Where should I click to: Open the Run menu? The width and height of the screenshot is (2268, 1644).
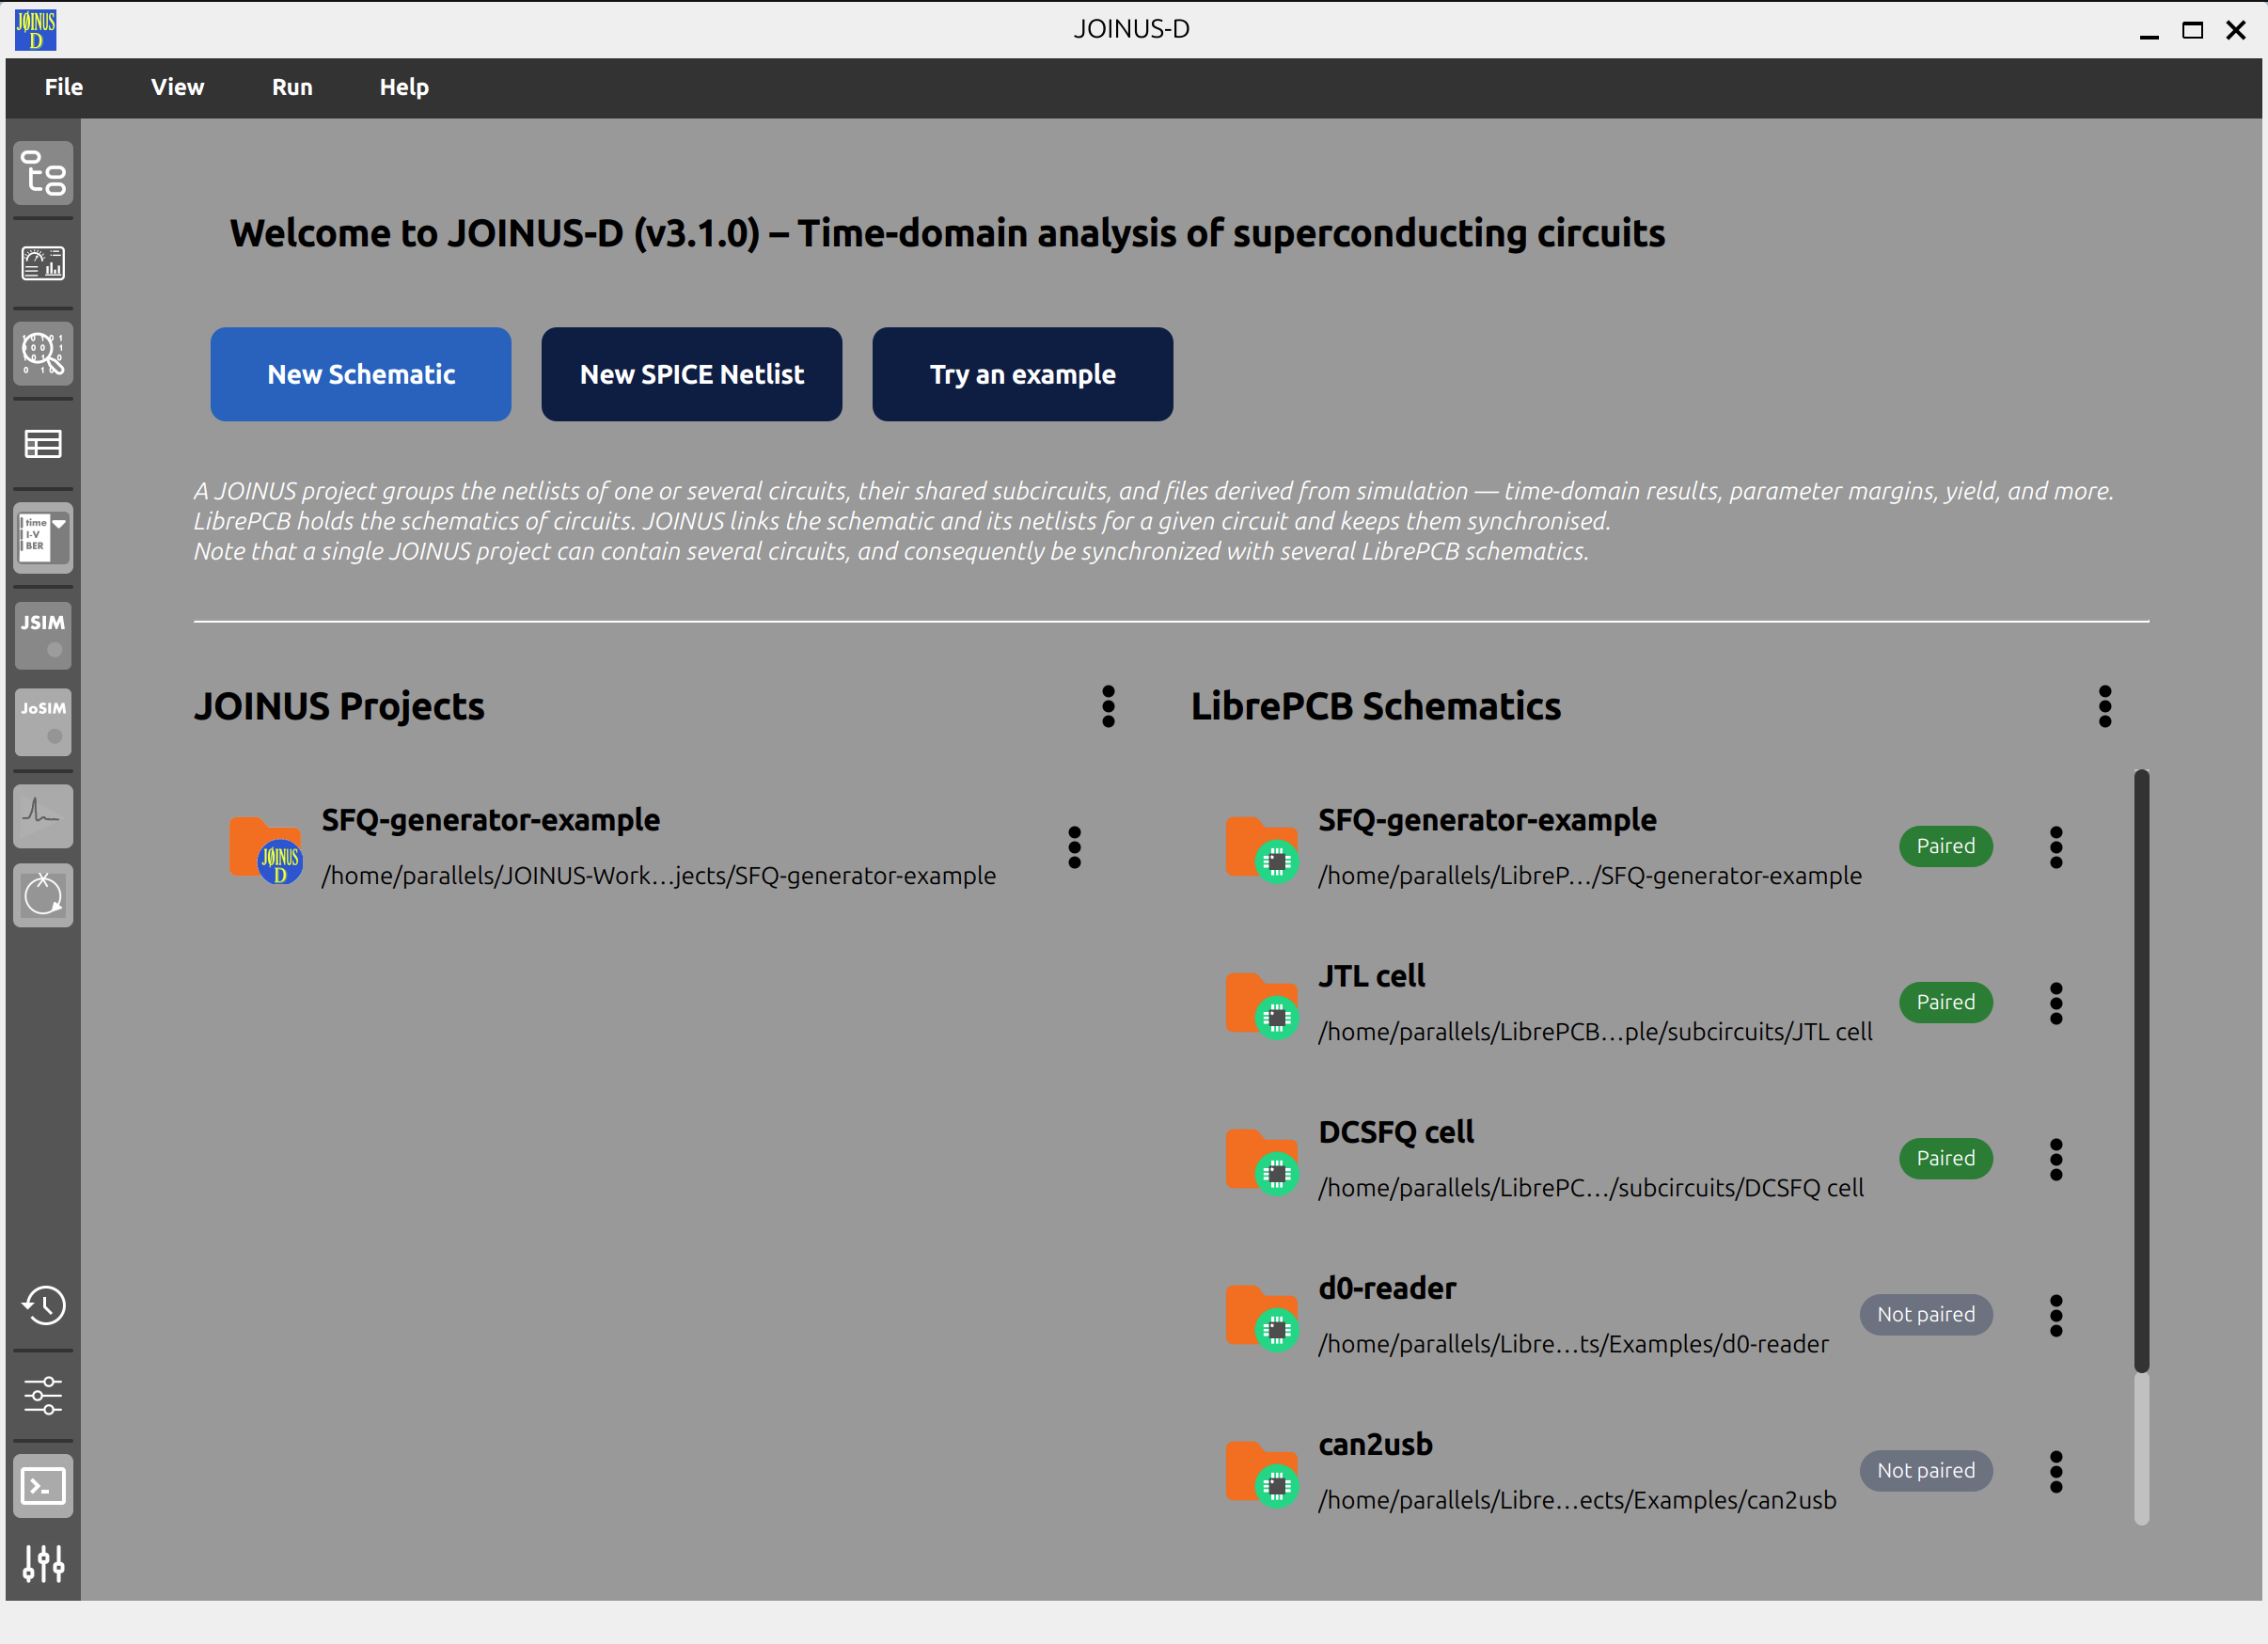(x=292, y=87)
